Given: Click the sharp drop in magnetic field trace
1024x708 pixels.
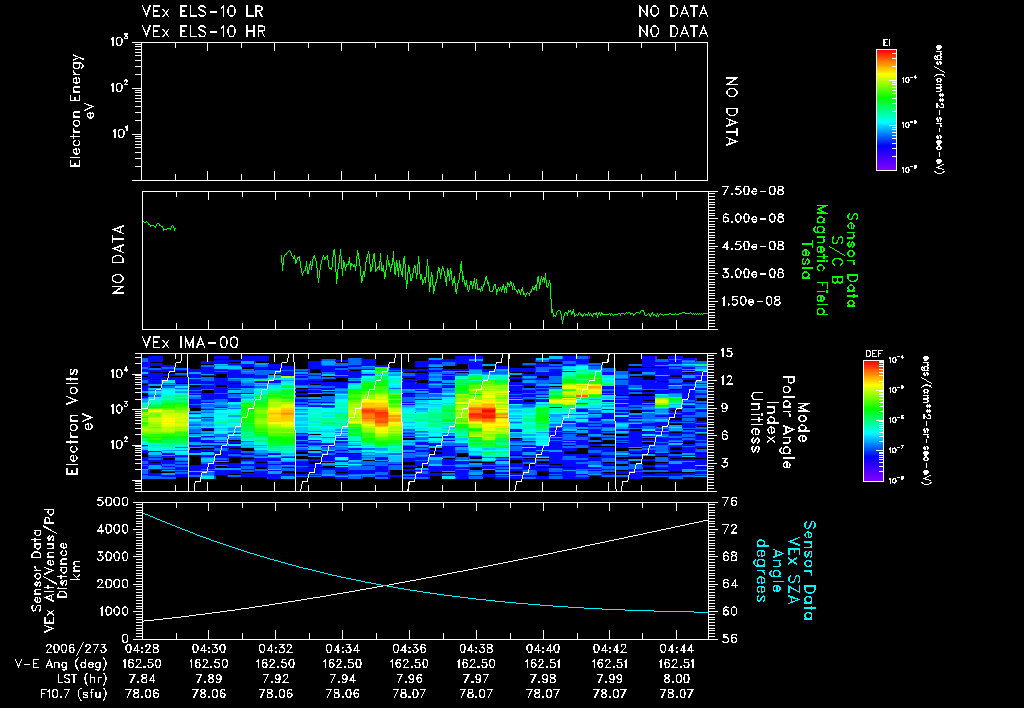Looking at the screenshot, I should (551, 297).
